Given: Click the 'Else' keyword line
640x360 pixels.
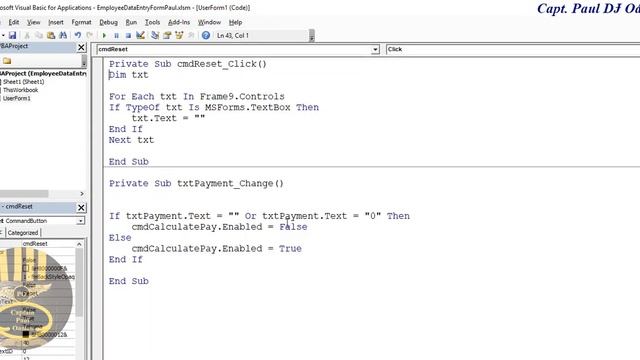Looking at the screenshot, I should tap(120, 238).
